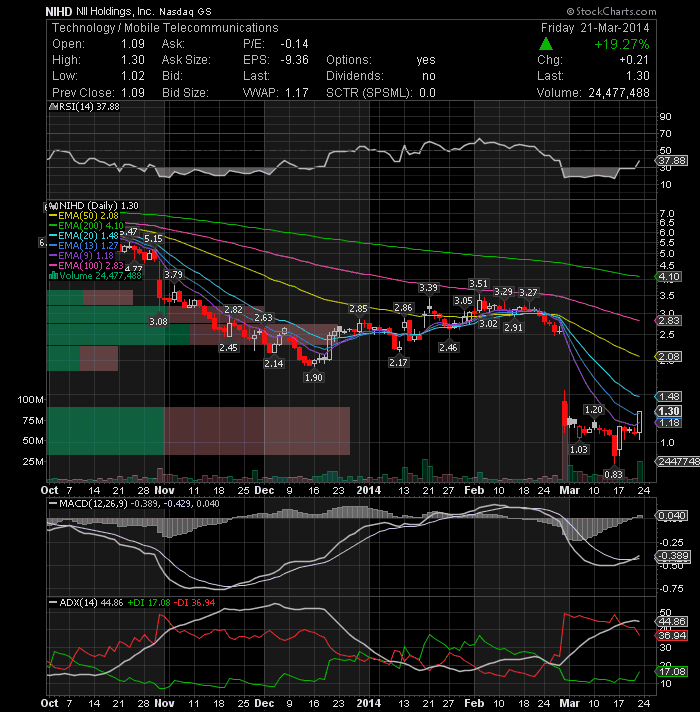
Task: Click the MACD(12,26,9) indicator label
Action: point(94,504)
